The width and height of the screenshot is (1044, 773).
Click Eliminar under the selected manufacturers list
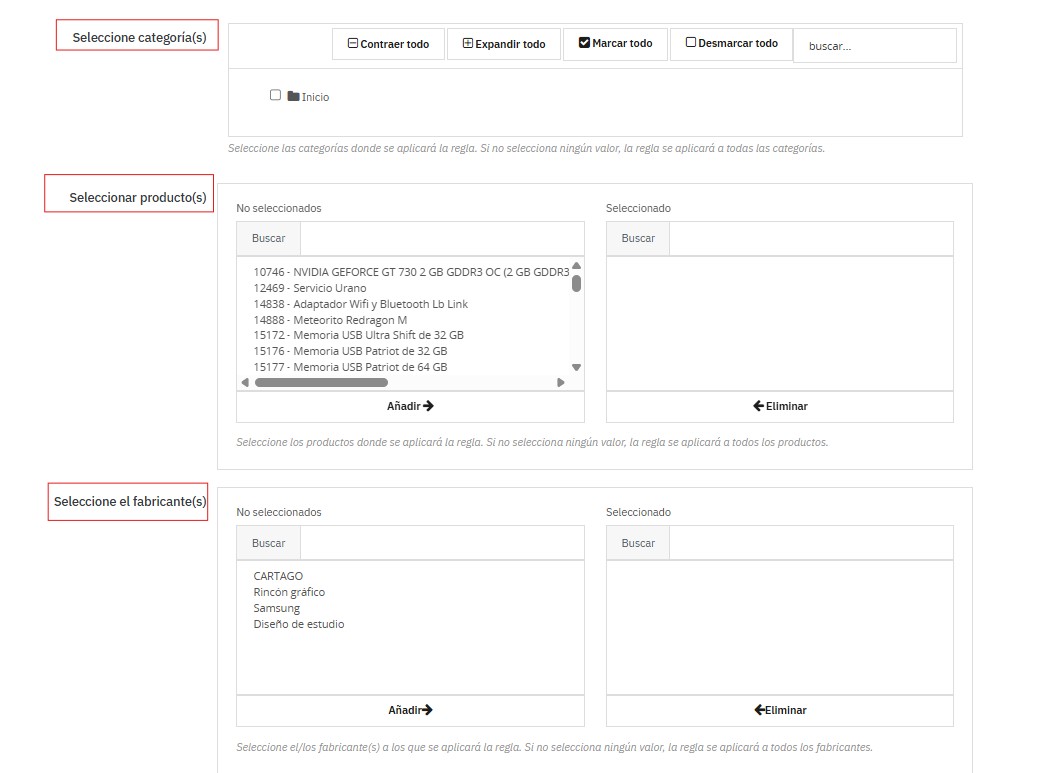pyautogui.click(x=780, y=711)
